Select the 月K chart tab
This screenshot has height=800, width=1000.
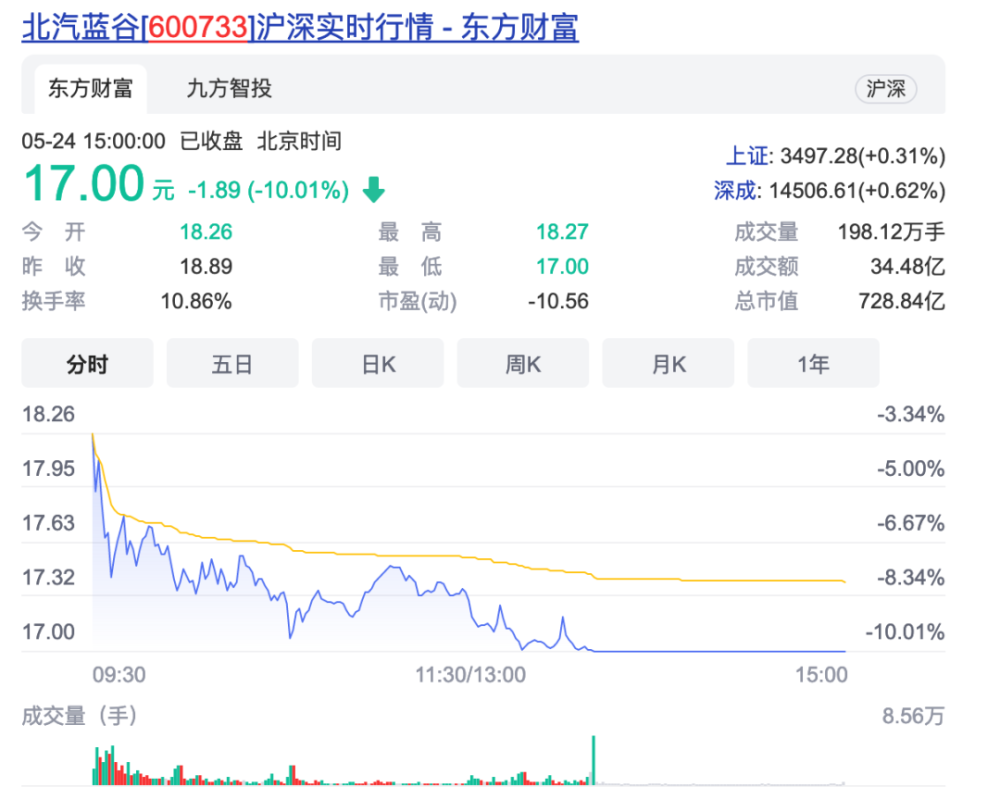[668, 364]
